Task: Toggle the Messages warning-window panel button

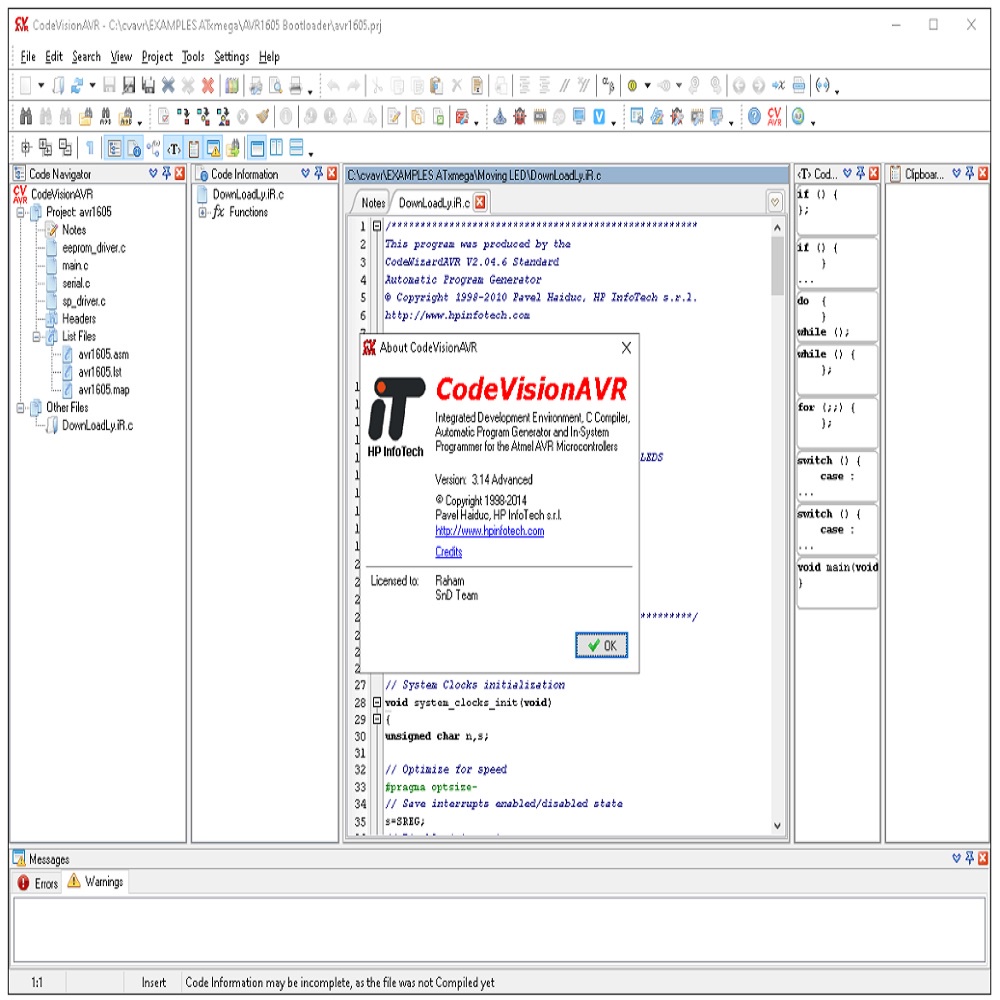Action: tap(214, 149)
